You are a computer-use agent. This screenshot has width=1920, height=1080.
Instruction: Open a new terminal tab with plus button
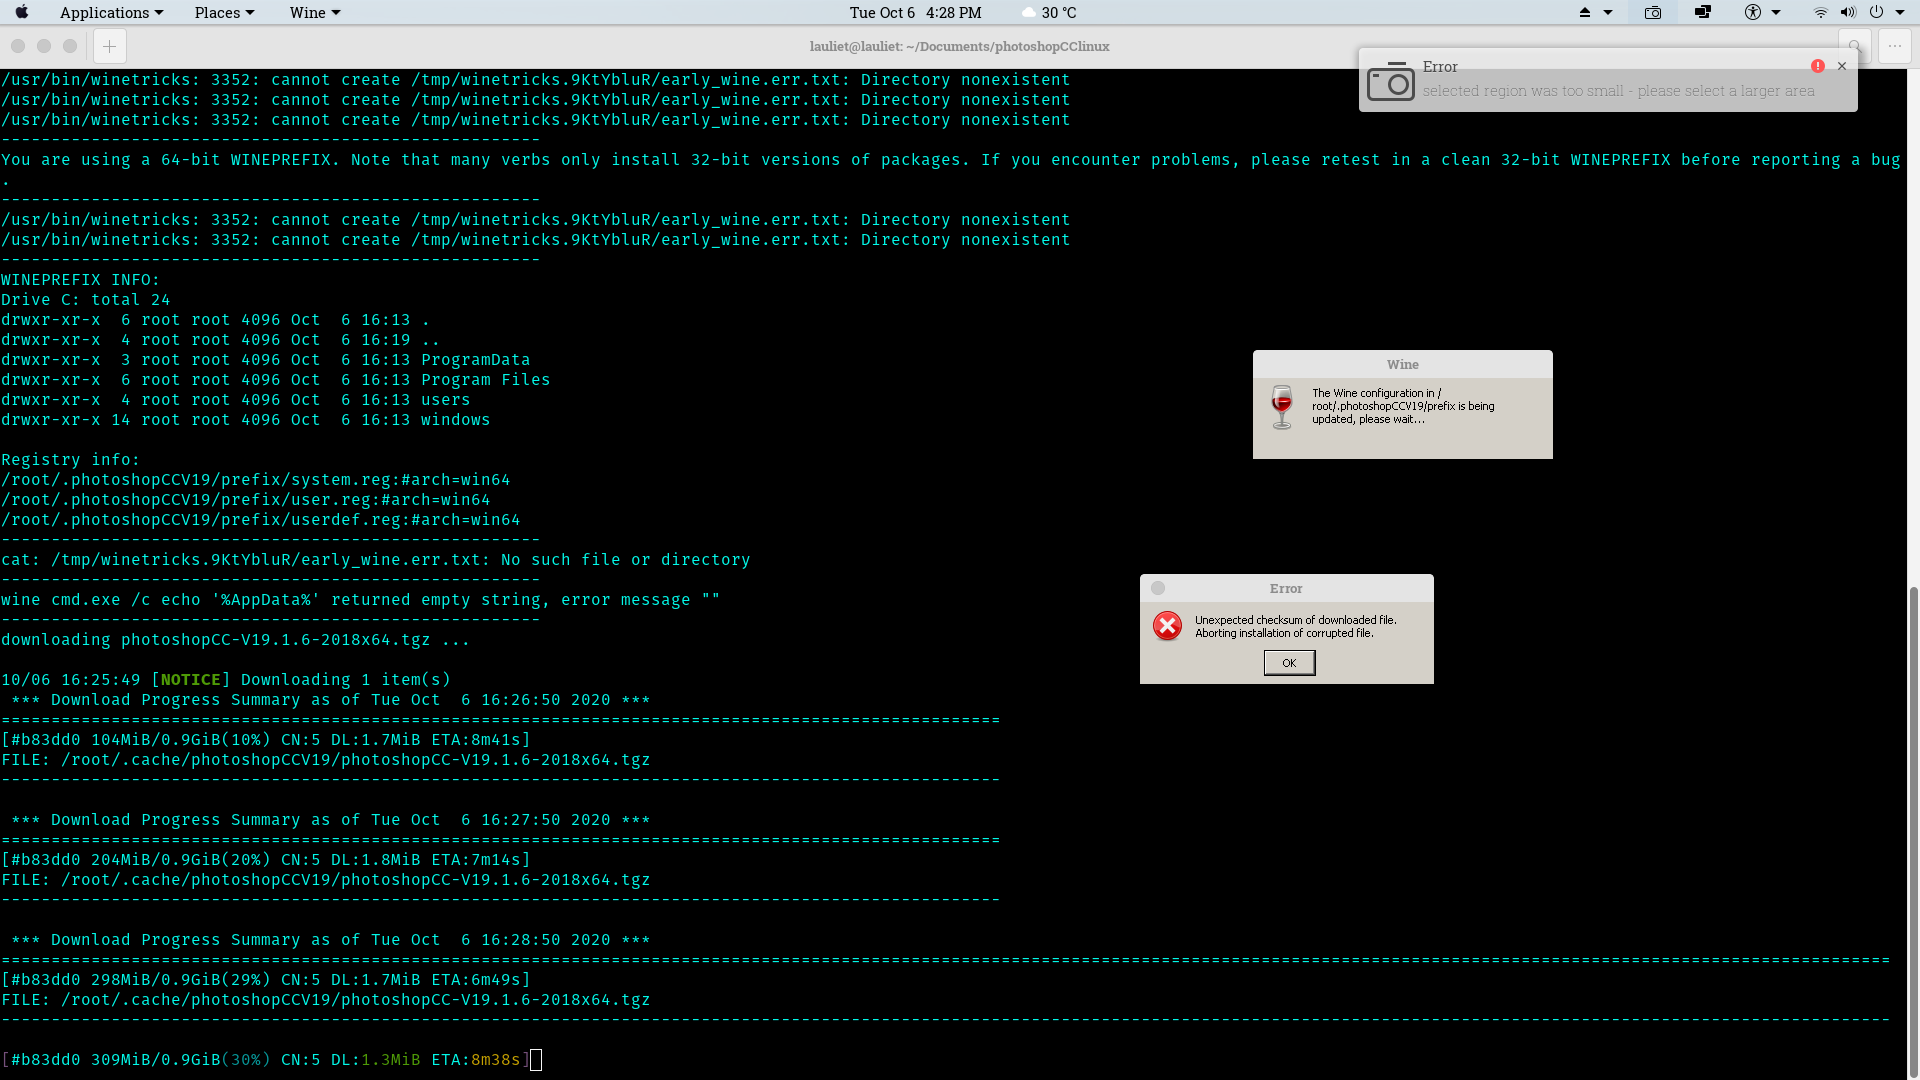click(x=110, y=46)
